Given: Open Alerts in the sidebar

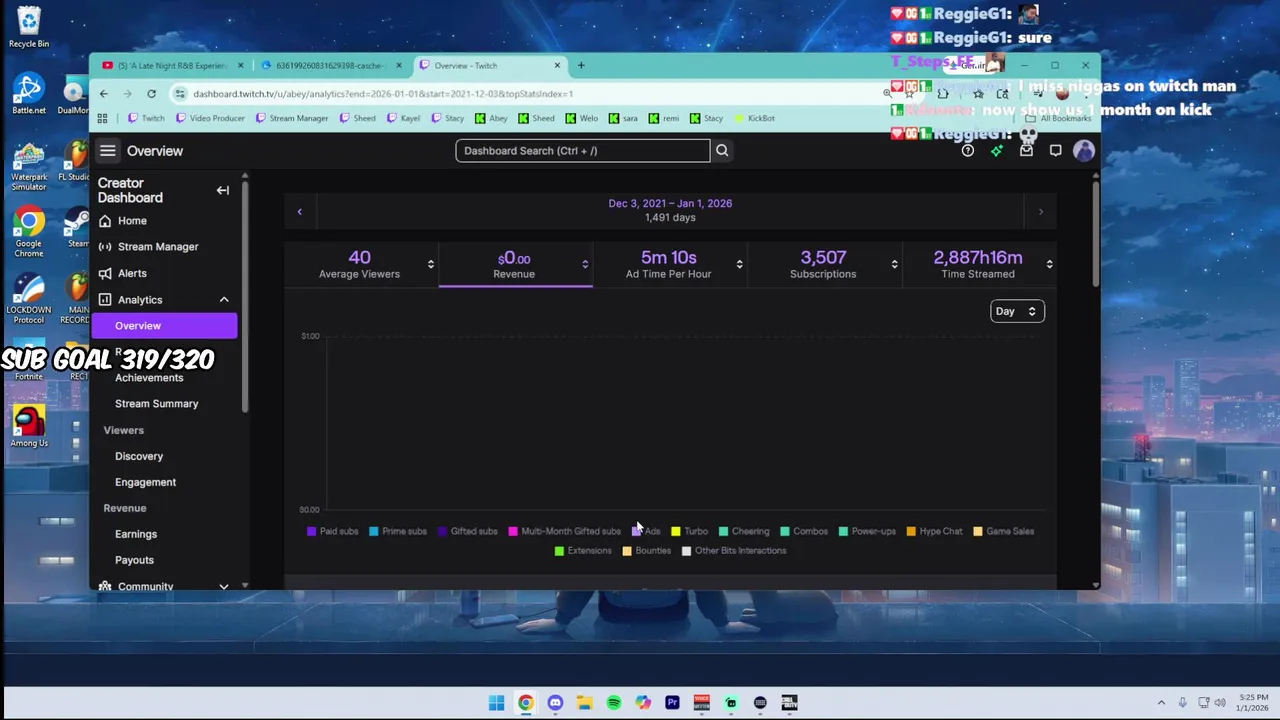Looking at the screenshot, I should (123, 273).
